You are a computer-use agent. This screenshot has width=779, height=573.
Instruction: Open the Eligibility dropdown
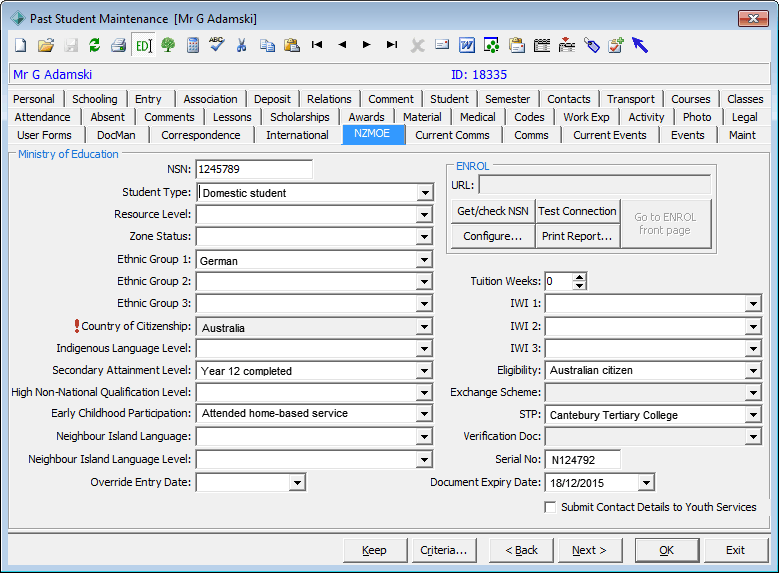pos(753,371)
